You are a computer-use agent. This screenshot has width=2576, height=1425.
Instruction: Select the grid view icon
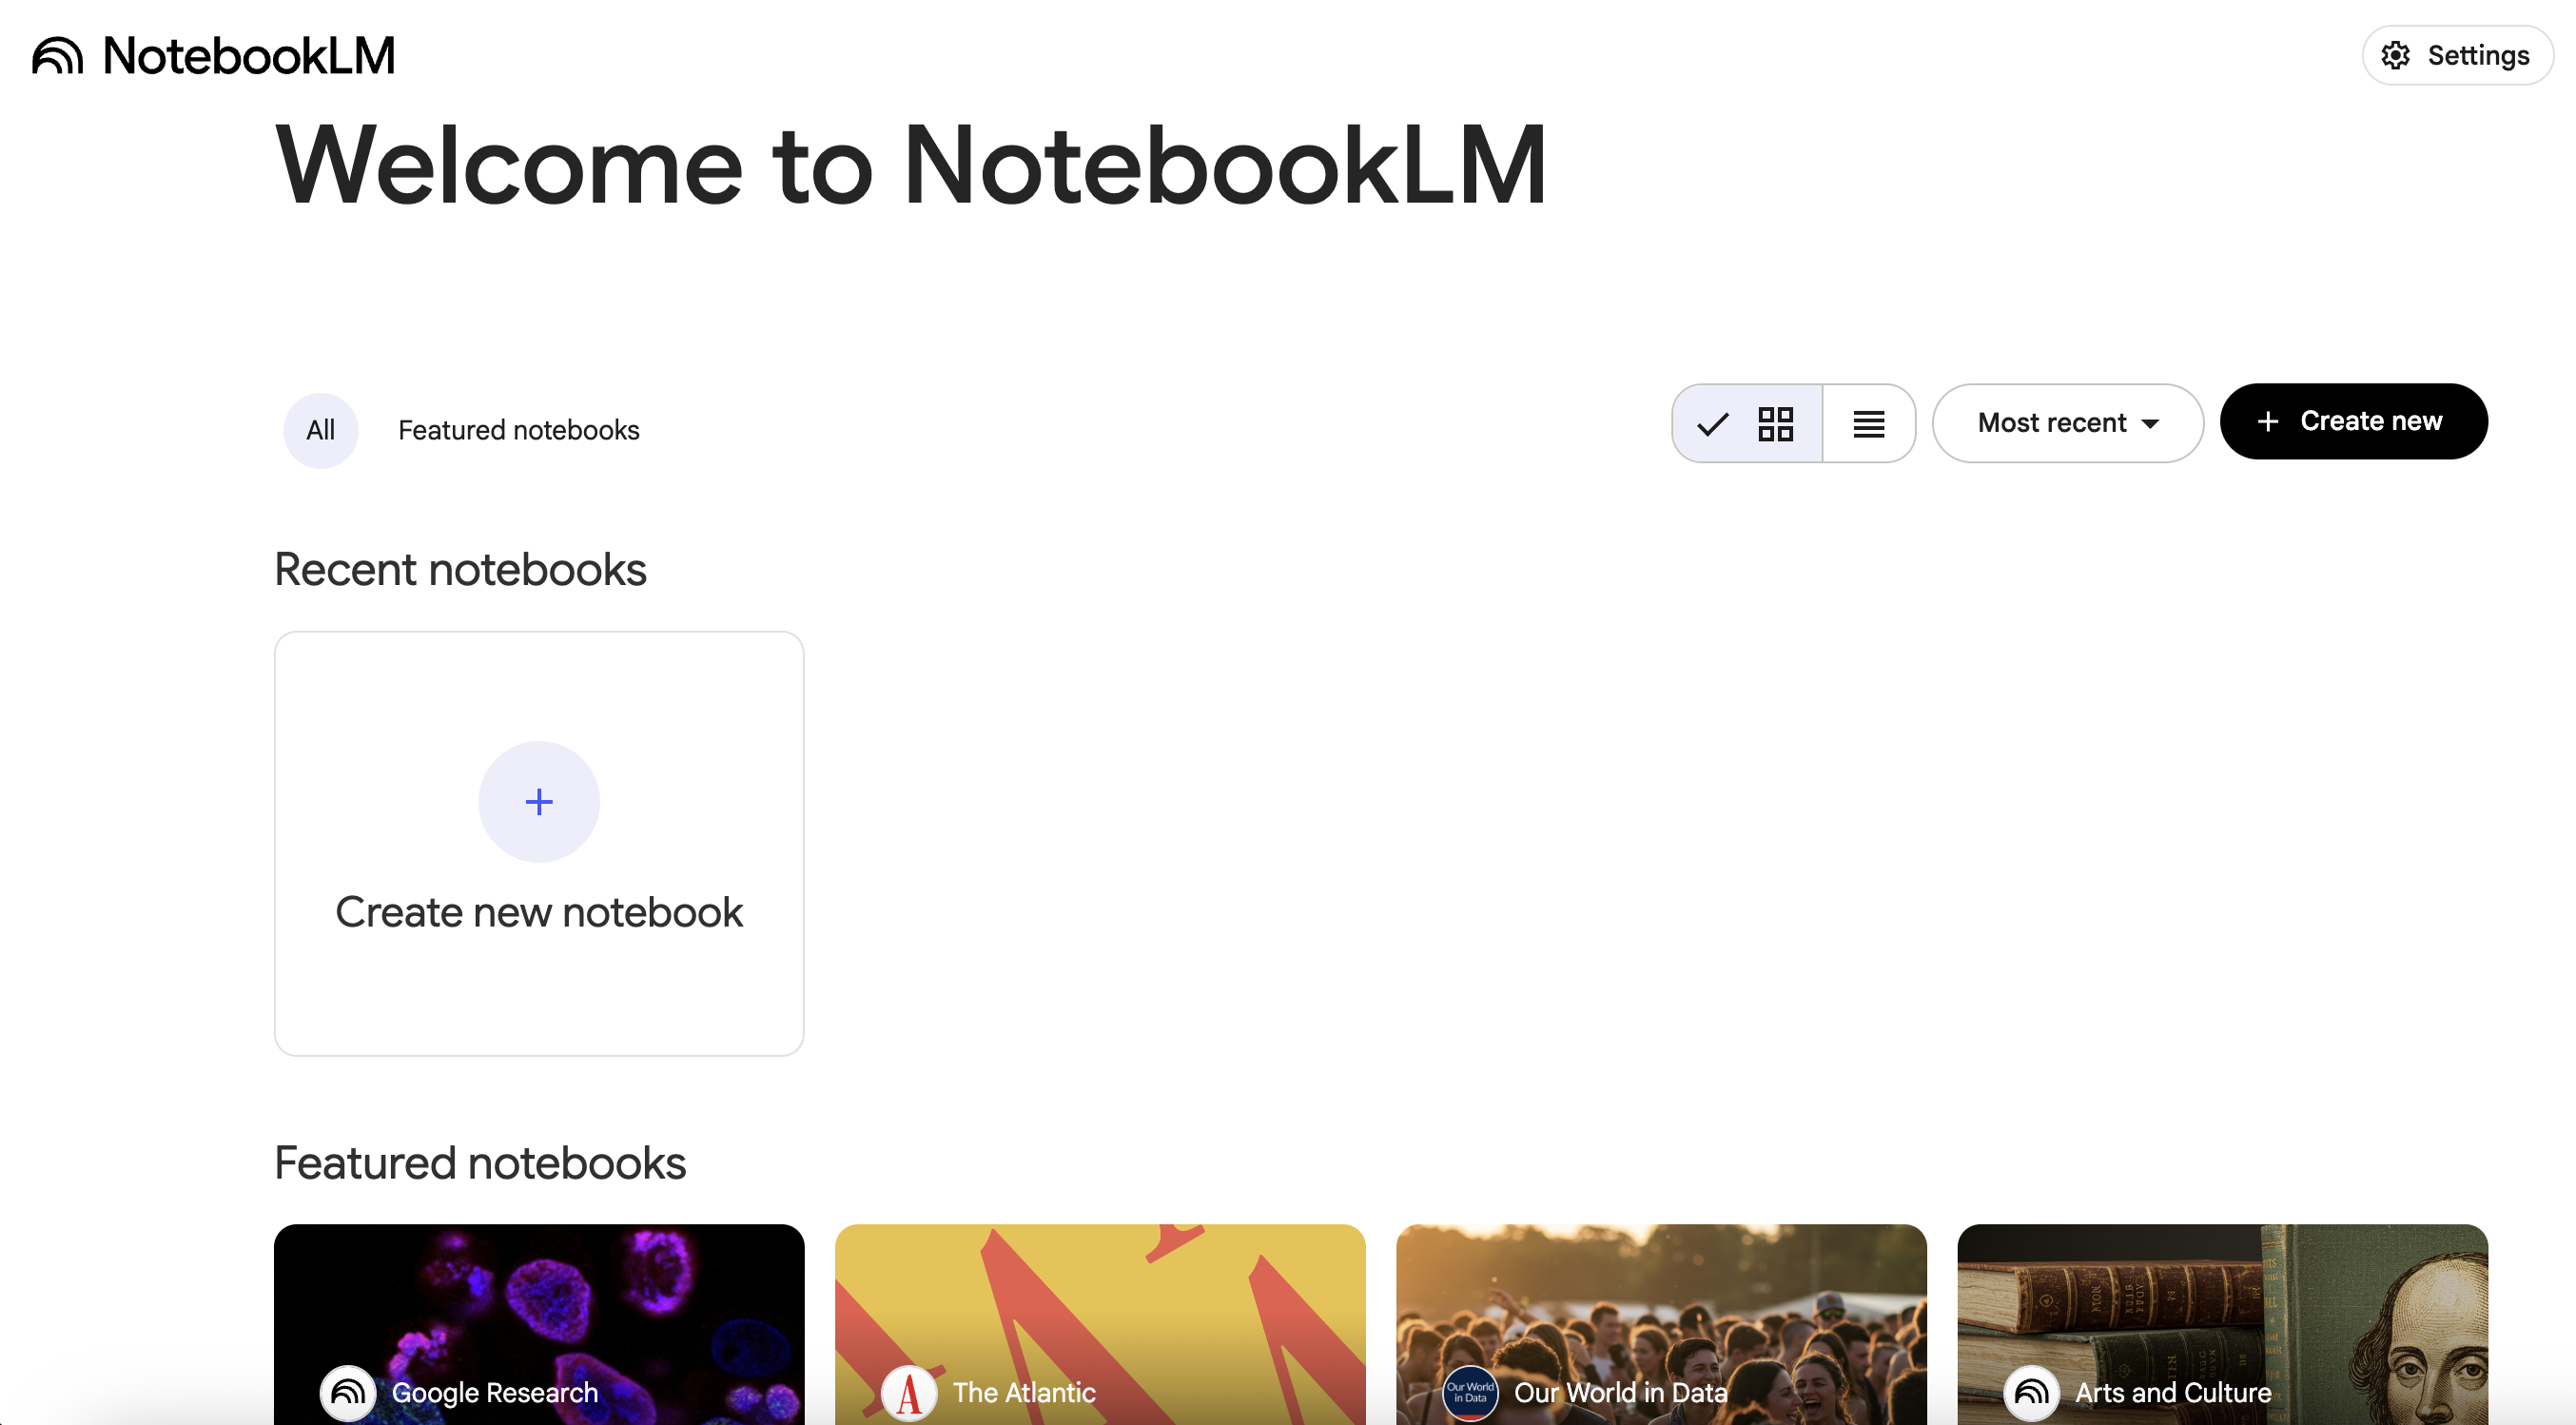point(1777,423)
